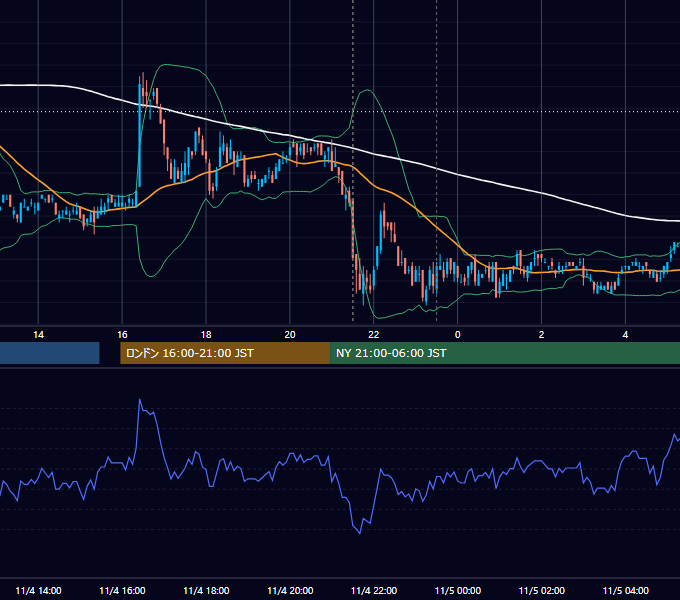The width and height of the screenshot is (680, 600).
Task: Click the hour label 18 on price chart axis
Action: pos(206,335)
